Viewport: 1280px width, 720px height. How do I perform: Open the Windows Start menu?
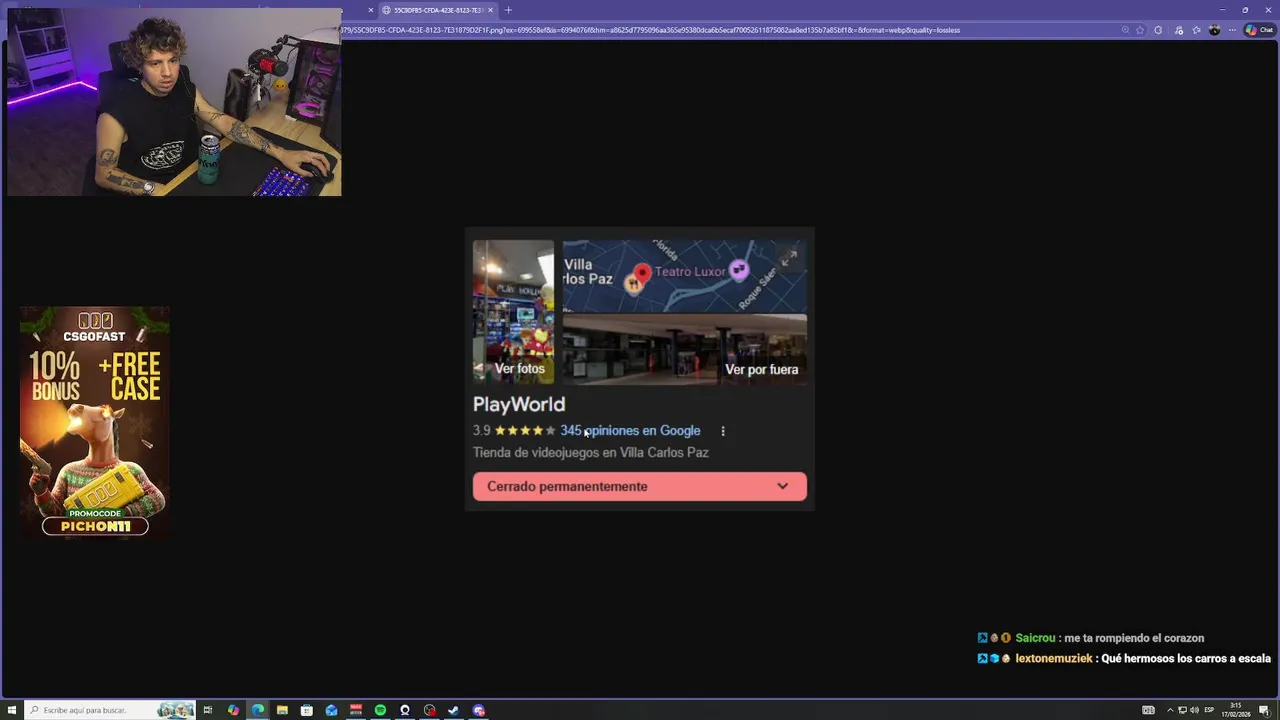pos(11,710)
